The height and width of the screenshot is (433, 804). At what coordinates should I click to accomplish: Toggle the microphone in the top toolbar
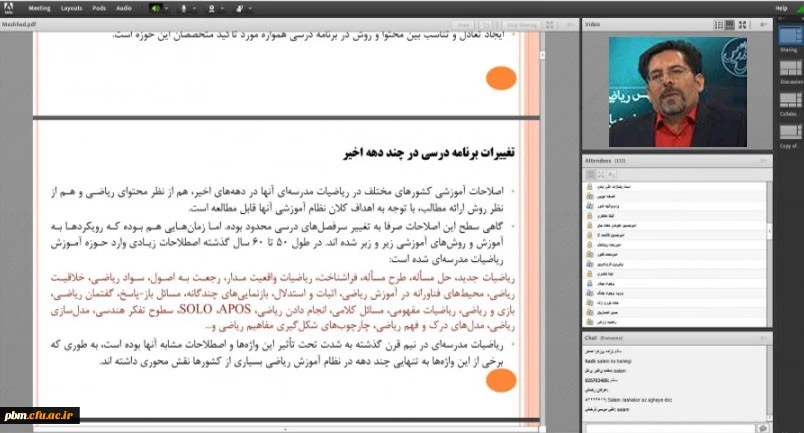[x=184, y=8]
